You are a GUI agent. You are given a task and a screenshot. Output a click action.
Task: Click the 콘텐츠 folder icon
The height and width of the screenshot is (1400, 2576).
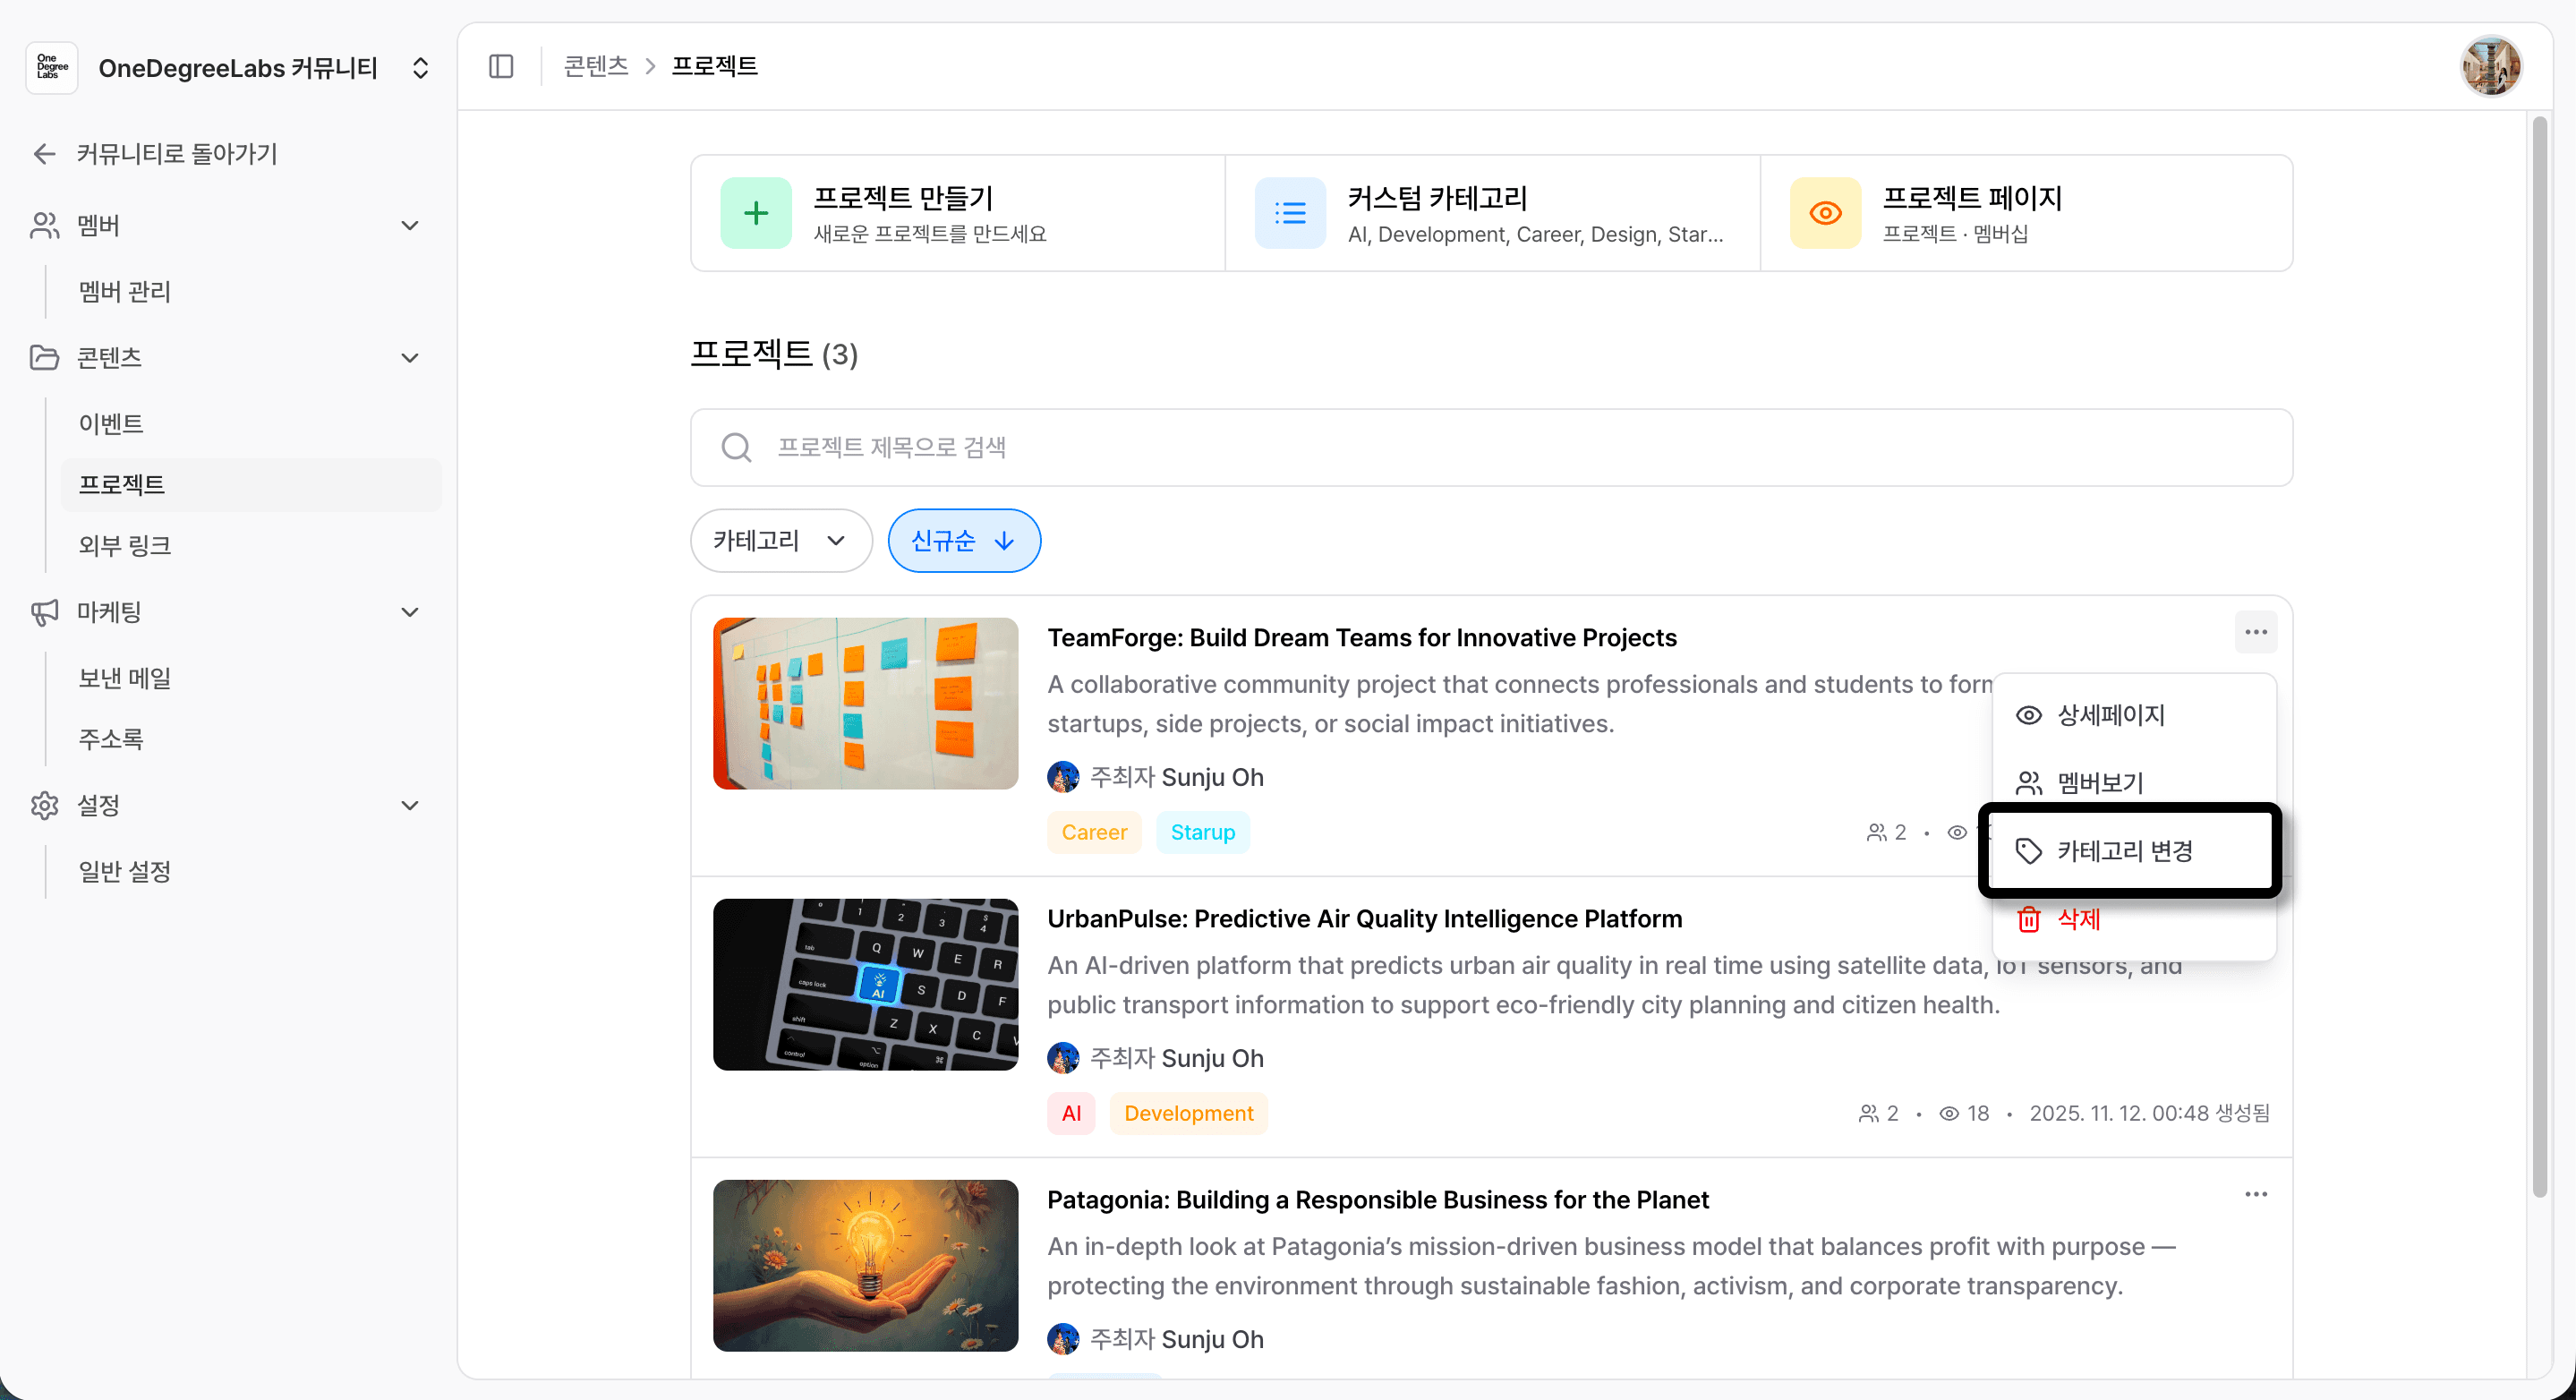pyautogui.click(x=44, y=357)
